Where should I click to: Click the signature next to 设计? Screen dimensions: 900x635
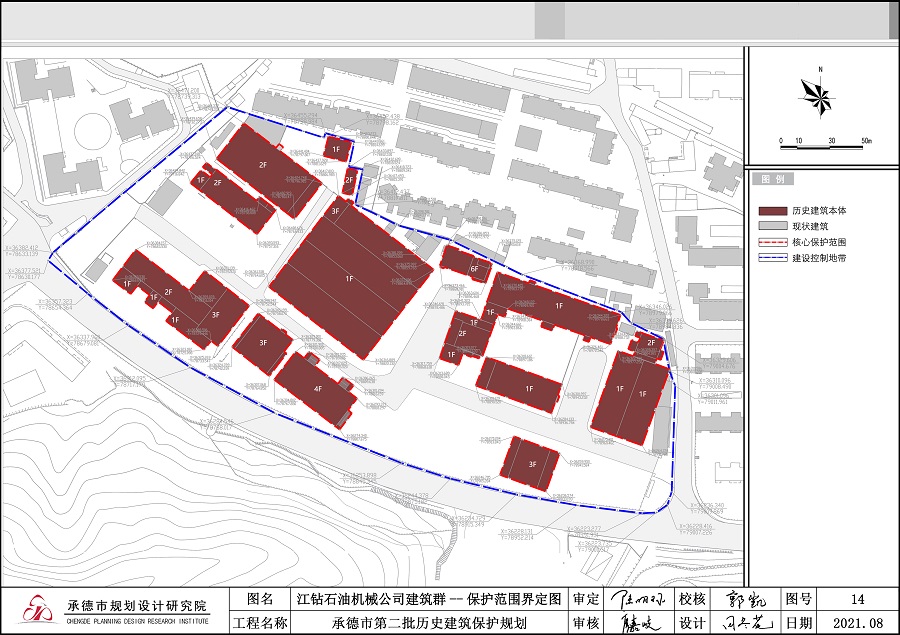click(x=743, y=623)
